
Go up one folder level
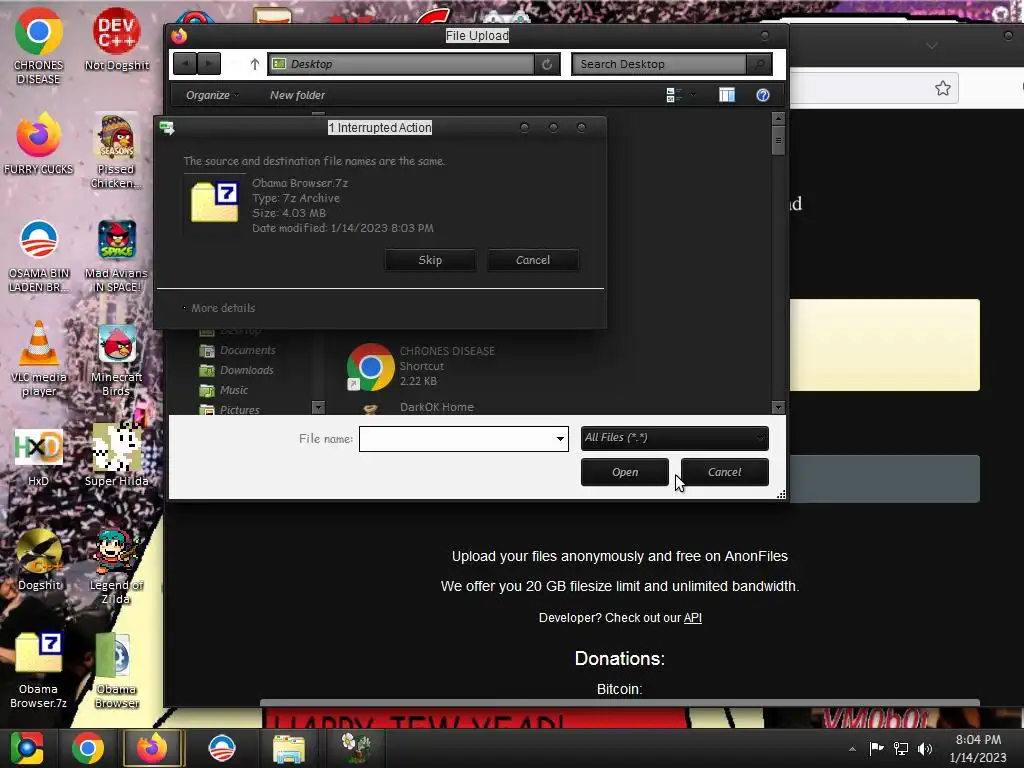[255, 64]
